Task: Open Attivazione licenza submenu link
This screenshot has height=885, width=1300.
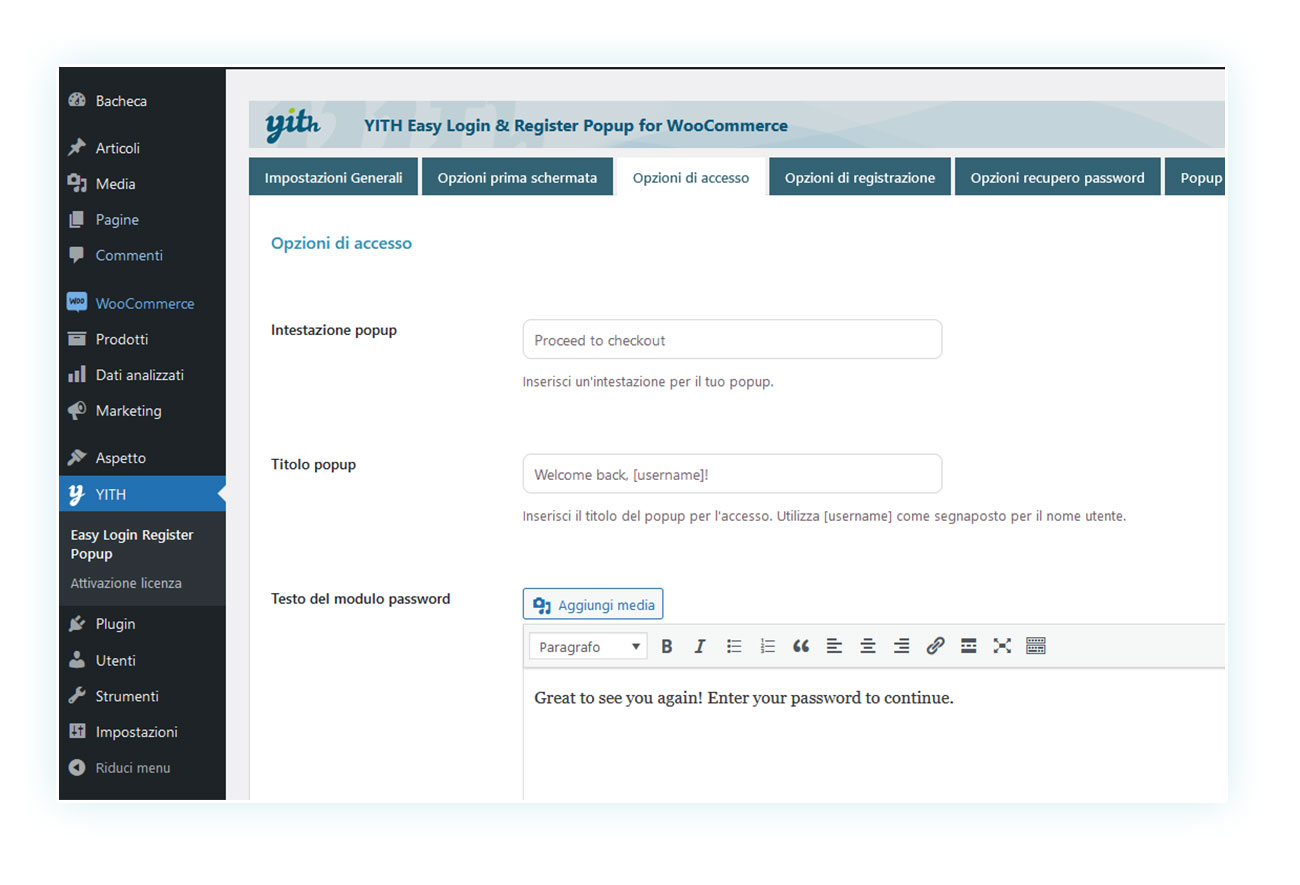Action: coord(126,583)
